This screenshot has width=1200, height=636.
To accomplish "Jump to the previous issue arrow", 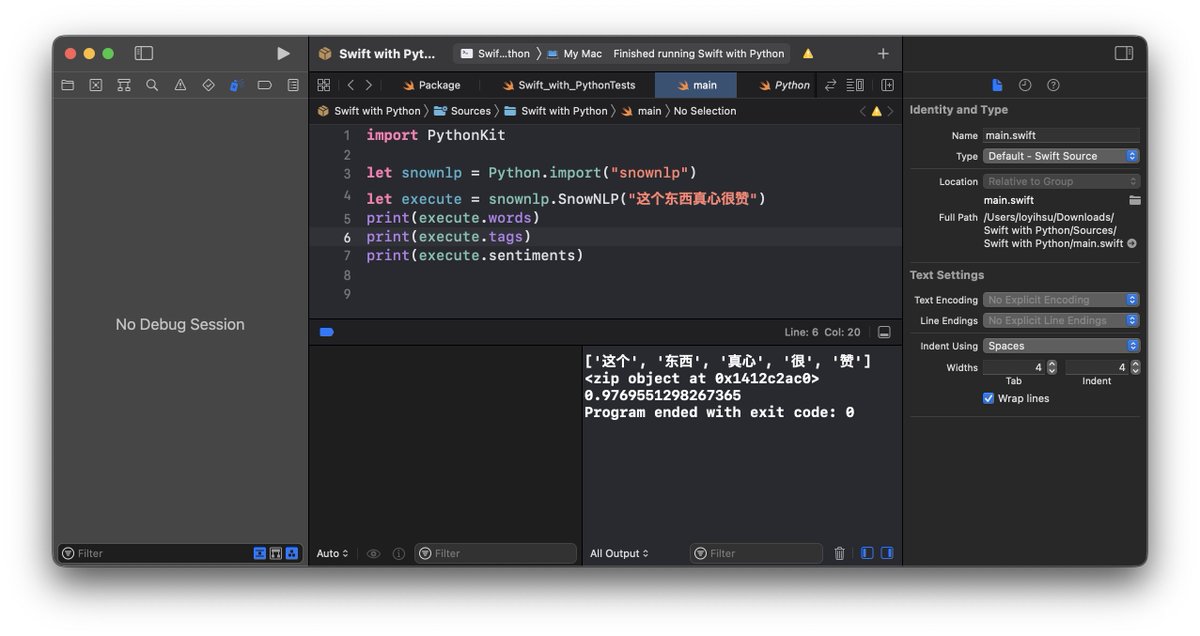I will point(863,111).
